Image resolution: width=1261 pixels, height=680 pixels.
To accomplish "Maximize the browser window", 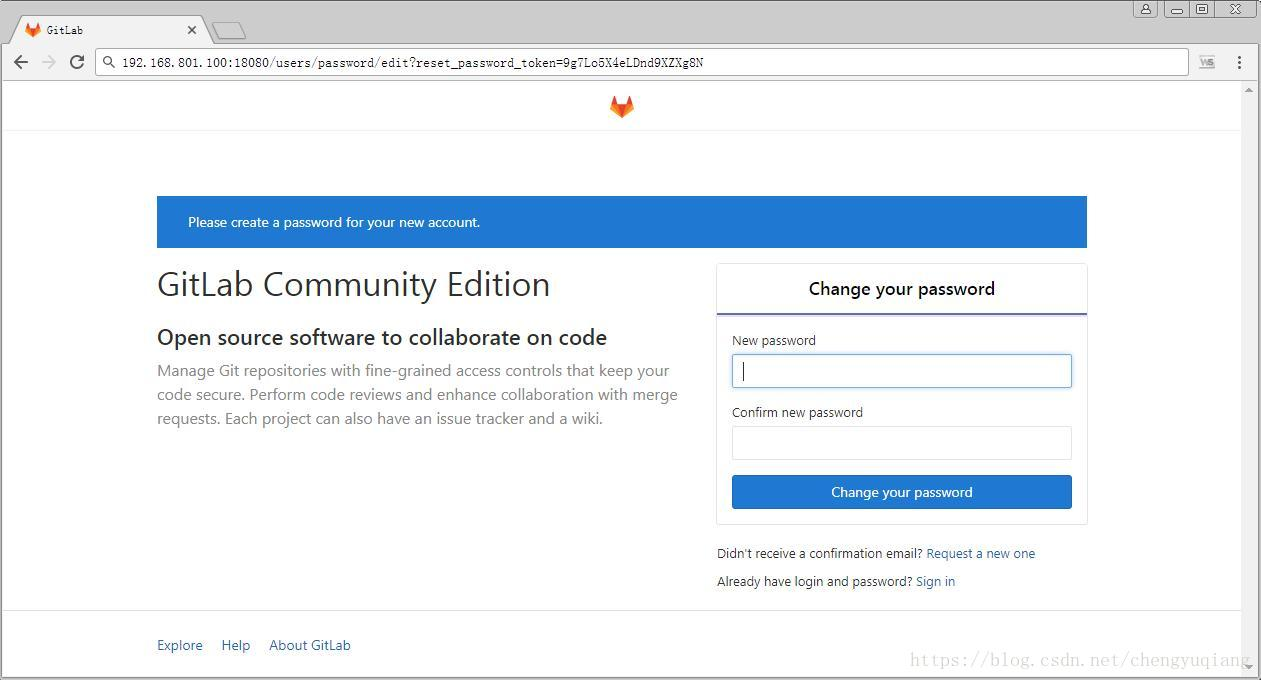I will pos(1203,9).
